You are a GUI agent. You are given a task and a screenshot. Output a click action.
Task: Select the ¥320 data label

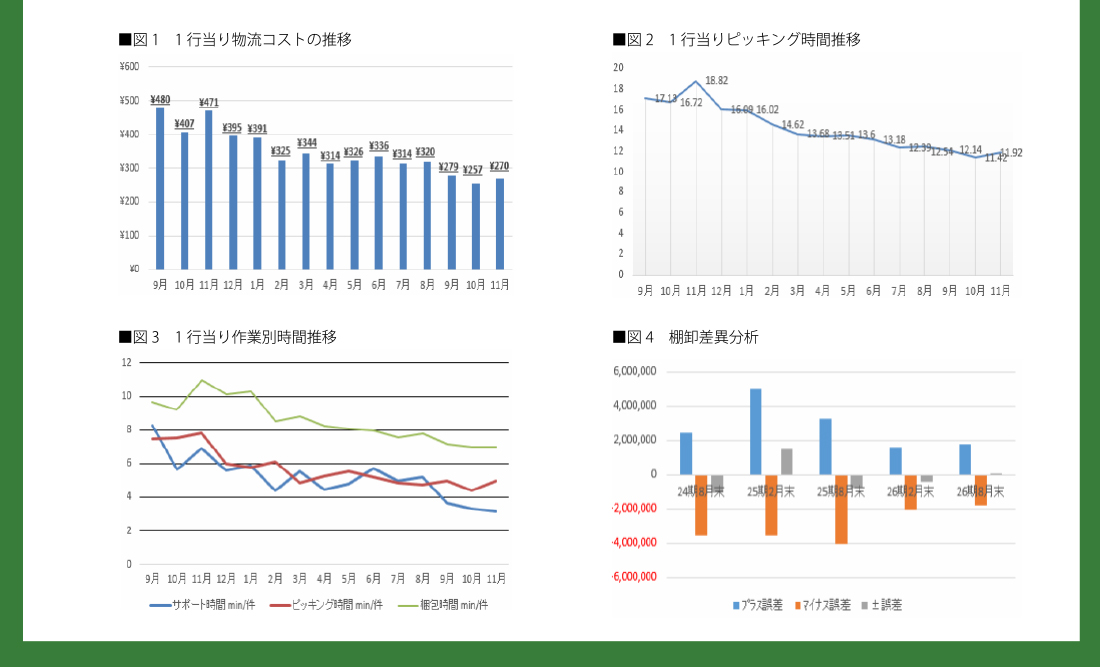(425, 152)
